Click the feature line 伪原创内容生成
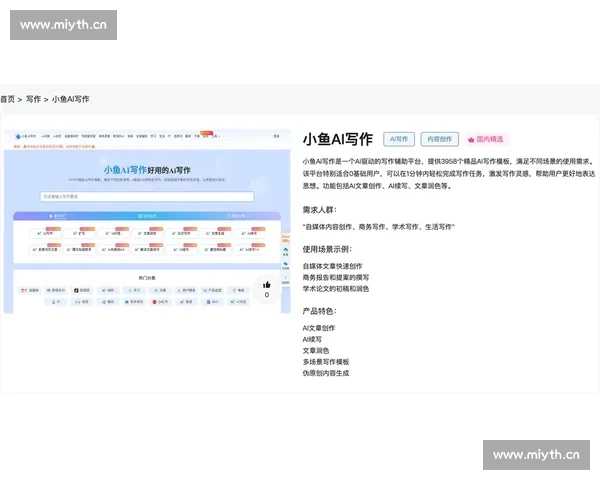The height and width of the screenshot is (480, 600). coord(326,373)
